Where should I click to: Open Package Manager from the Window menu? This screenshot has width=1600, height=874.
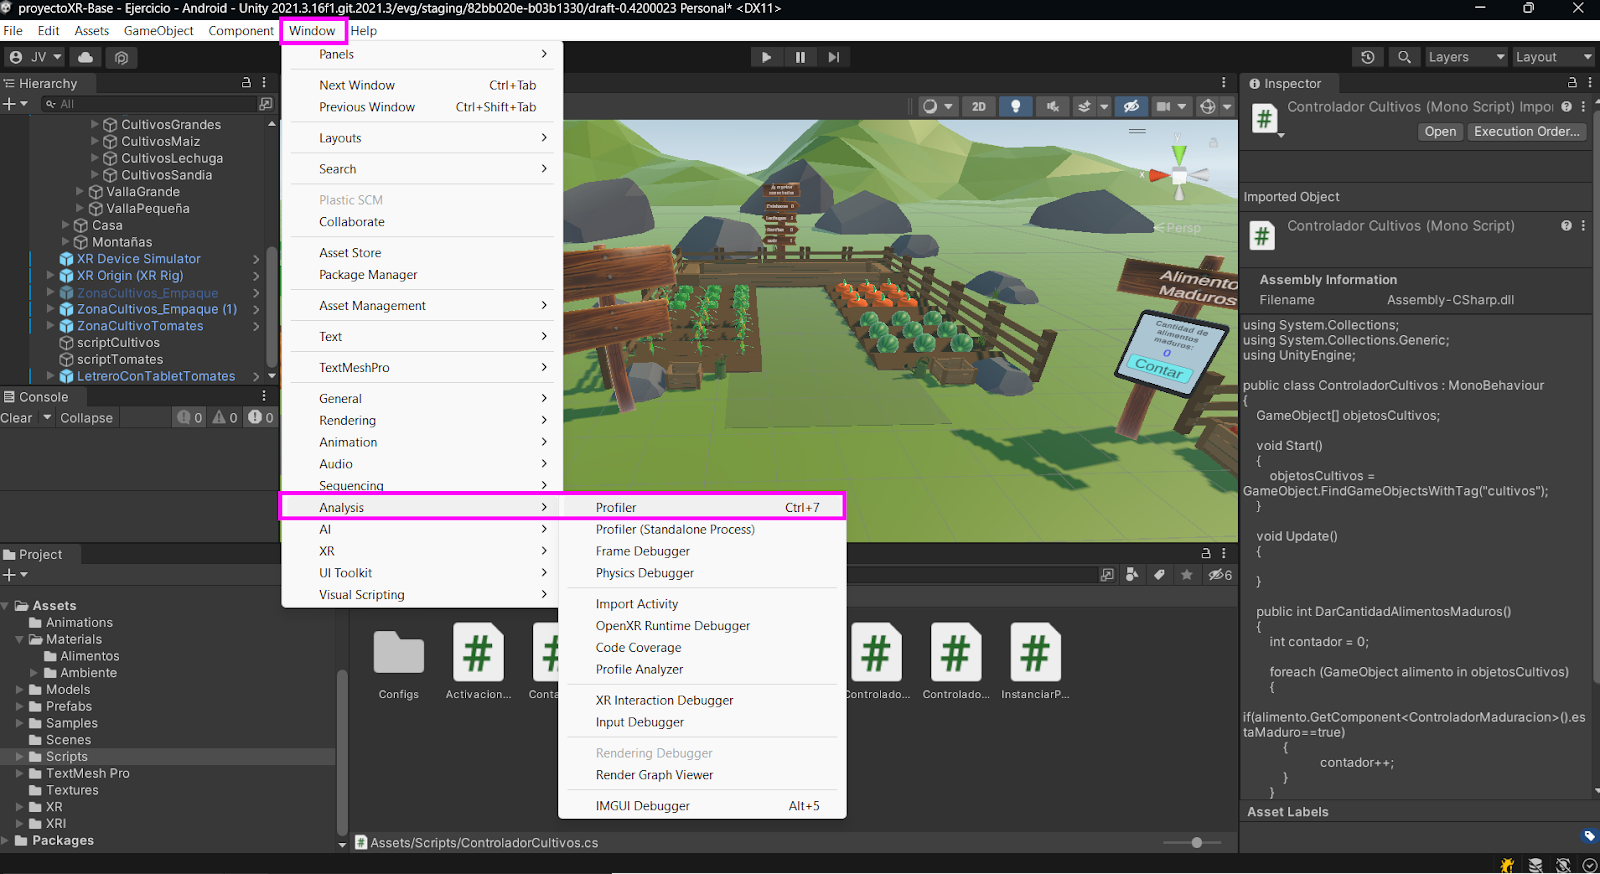(x=368, y=275)
